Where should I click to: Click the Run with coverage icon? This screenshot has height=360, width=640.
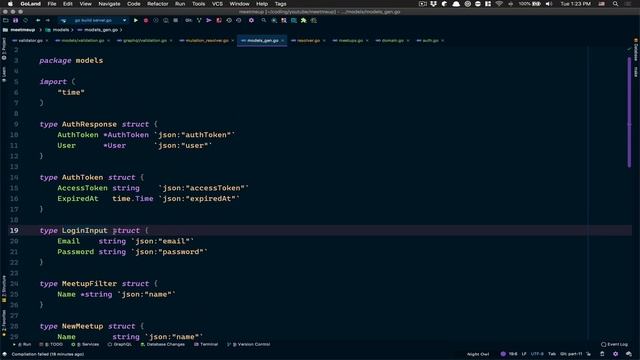(156, 20)
